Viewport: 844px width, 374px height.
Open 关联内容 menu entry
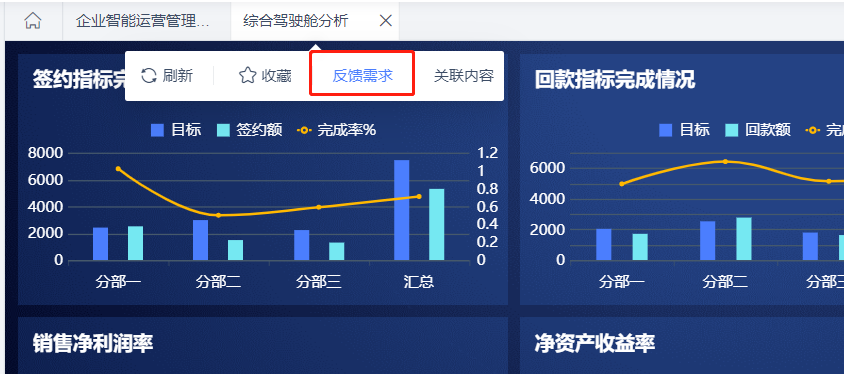pyautogui.click(x=463, y=76)
